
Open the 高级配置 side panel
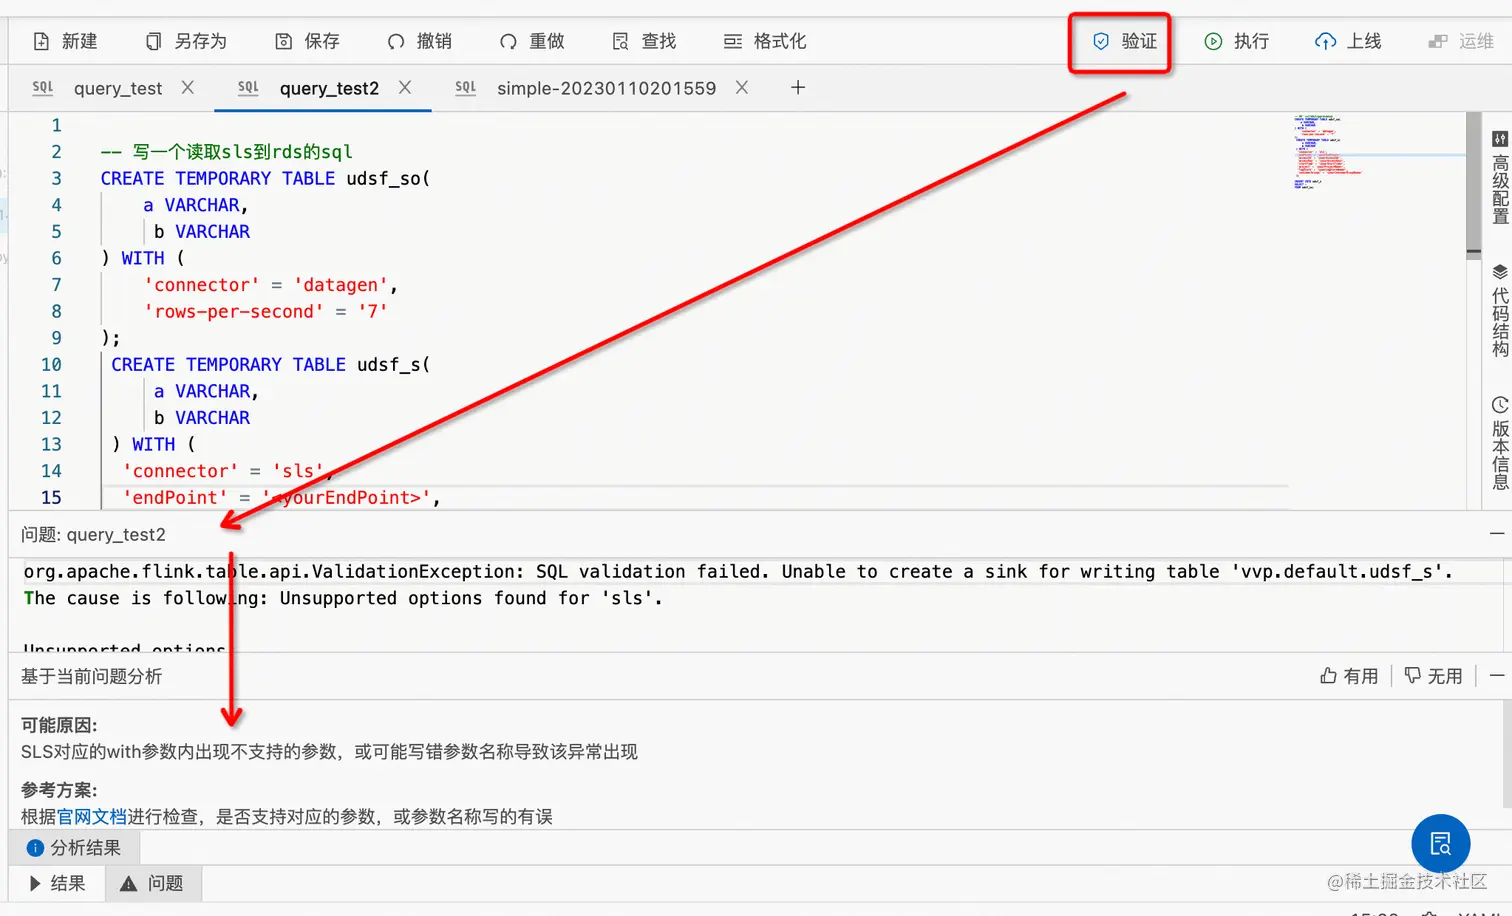click(x=1499, y=177)
